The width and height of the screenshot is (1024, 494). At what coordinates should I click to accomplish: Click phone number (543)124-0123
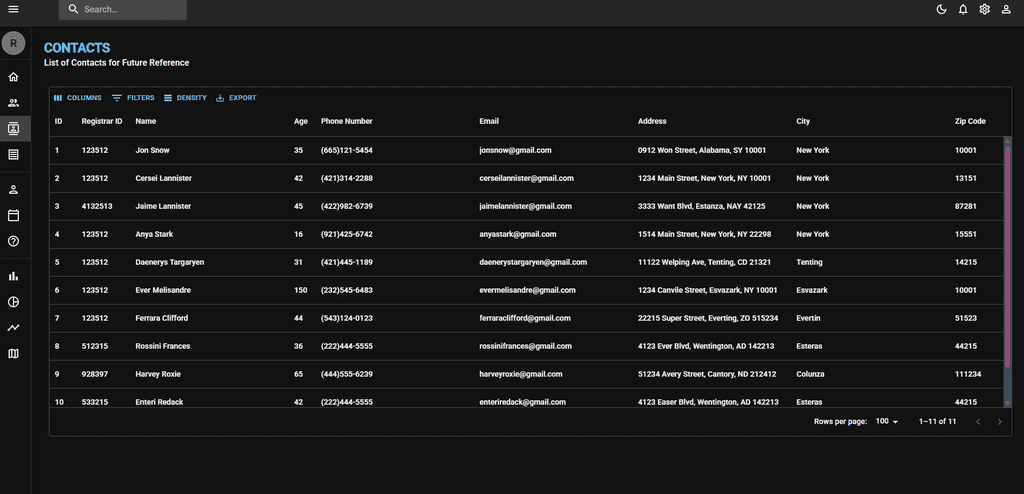pyautogui.click(x=347, y=318)
